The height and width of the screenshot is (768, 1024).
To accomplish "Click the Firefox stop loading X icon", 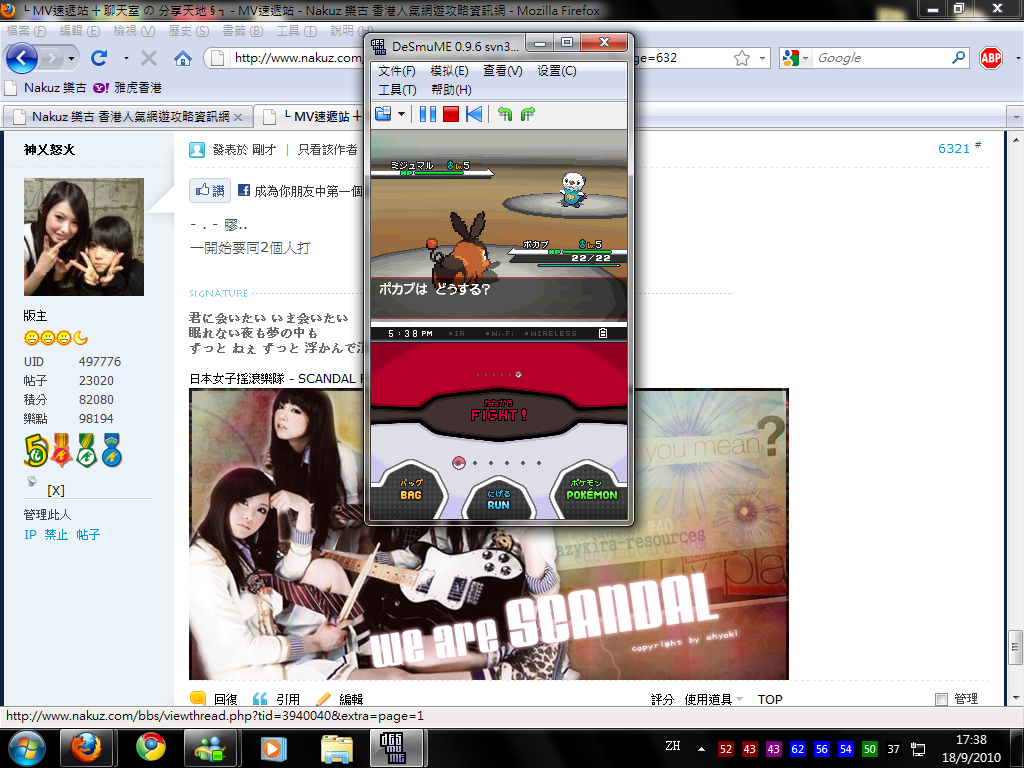I will (149, 58).
